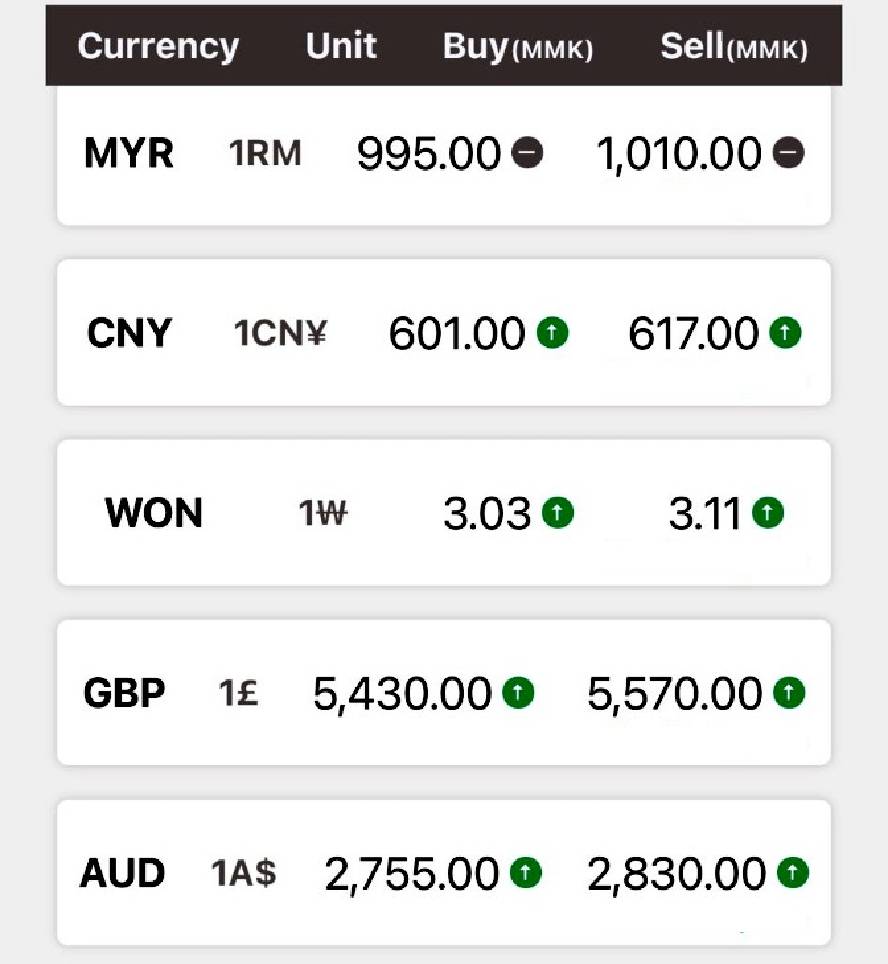The width and height of the screenshot is (888, 964).
Task: Click the 1CN¥ unit label
Action: tap(280, 333)
